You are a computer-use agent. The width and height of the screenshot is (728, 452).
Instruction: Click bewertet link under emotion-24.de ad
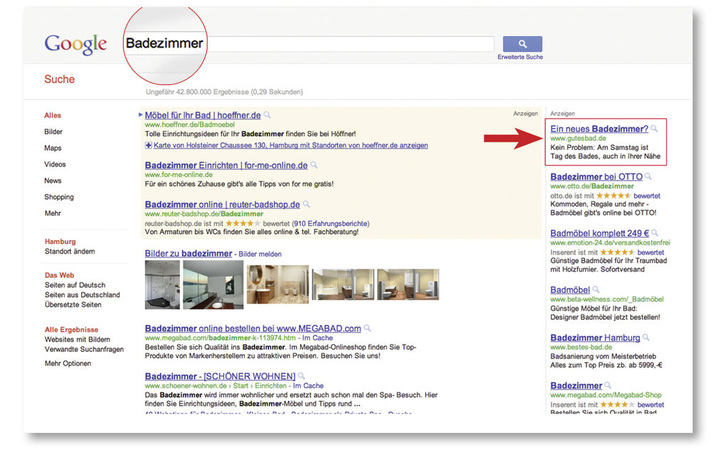click(x=651, y=252)
